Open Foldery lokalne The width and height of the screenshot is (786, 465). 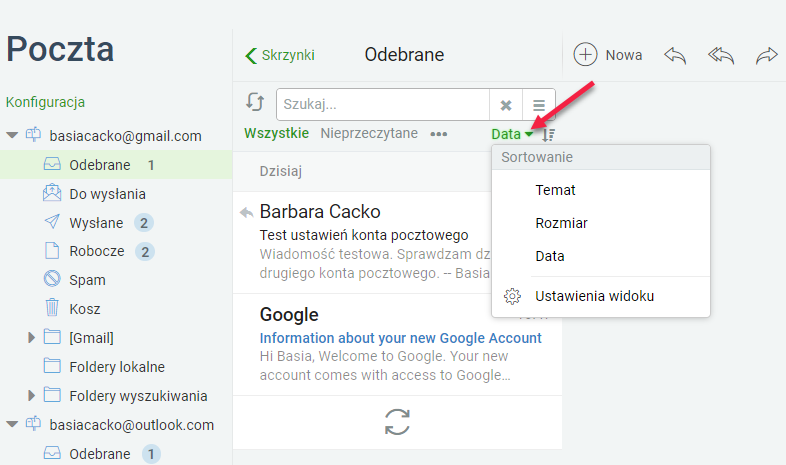click(x=117, y=367)
